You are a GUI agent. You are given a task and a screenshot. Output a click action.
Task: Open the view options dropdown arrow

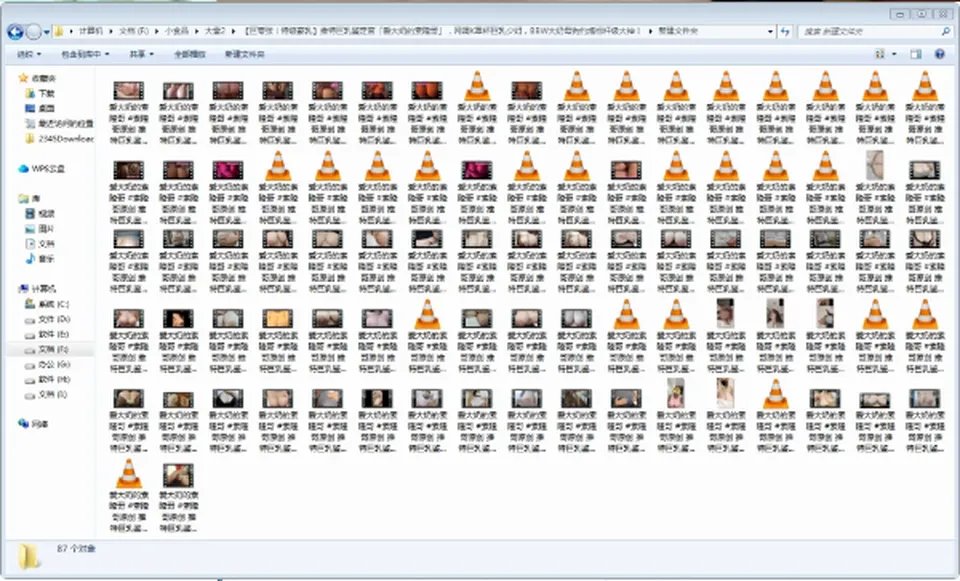pos(894,54)
